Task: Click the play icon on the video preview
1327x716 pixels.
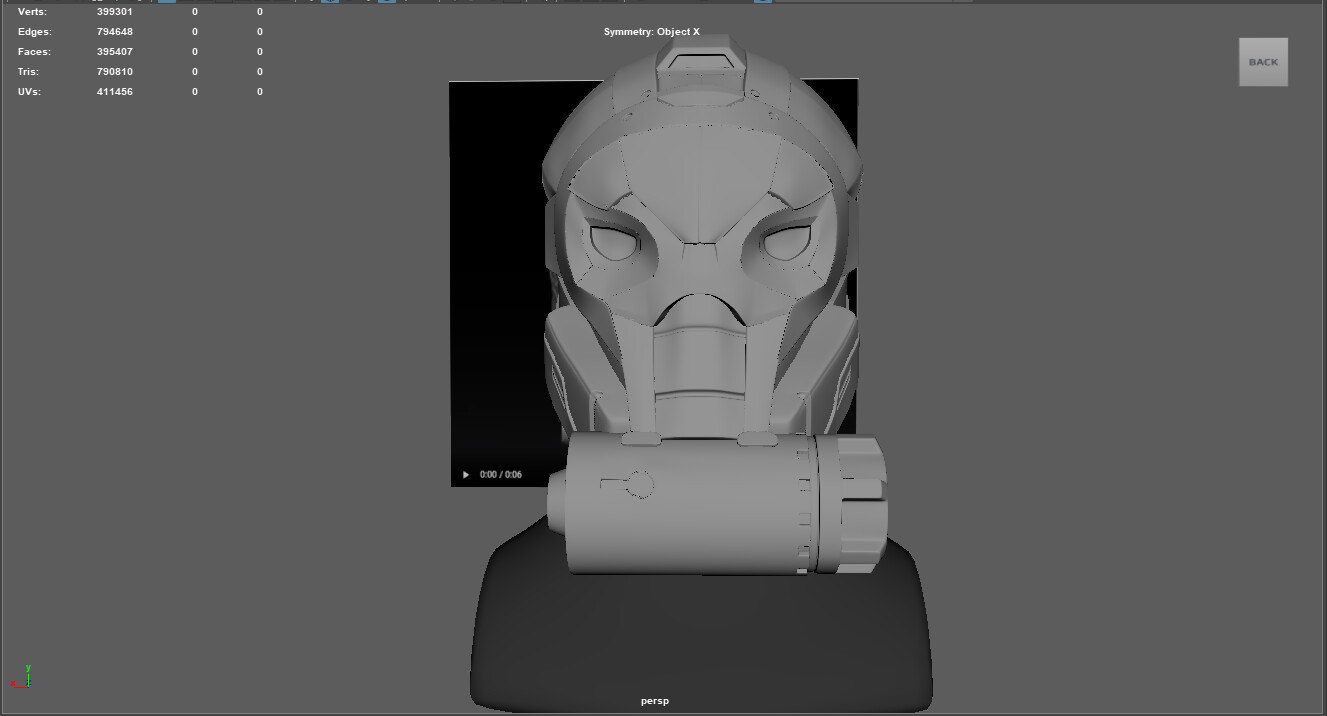Action: coord(466,474)
